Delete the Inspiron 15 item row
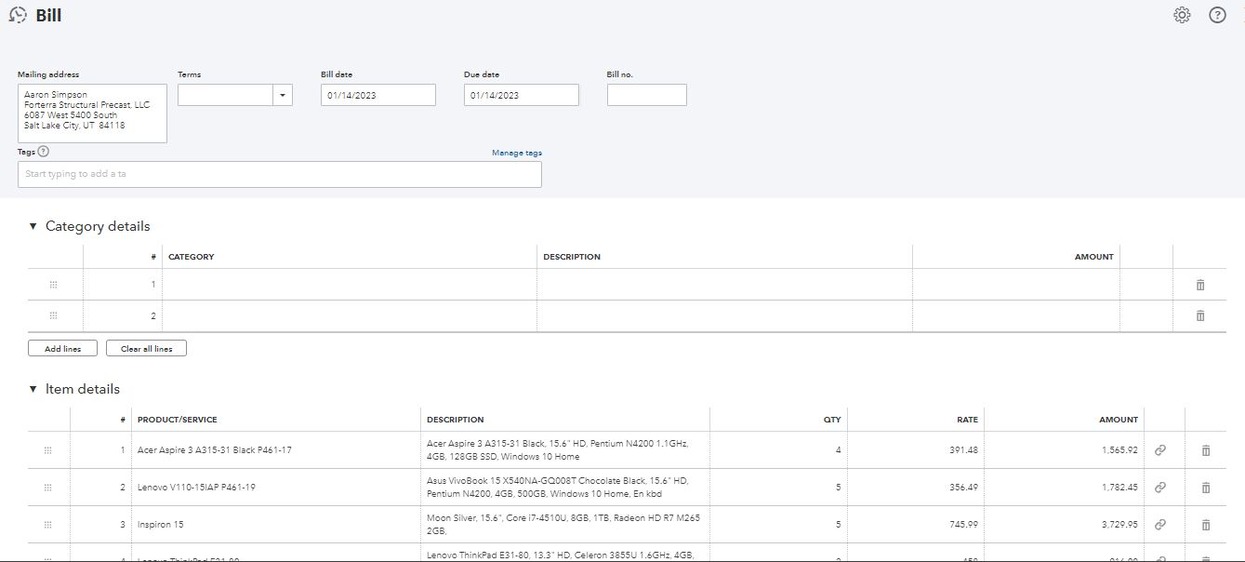1245x562 pixels. (x=1205, y=524)
